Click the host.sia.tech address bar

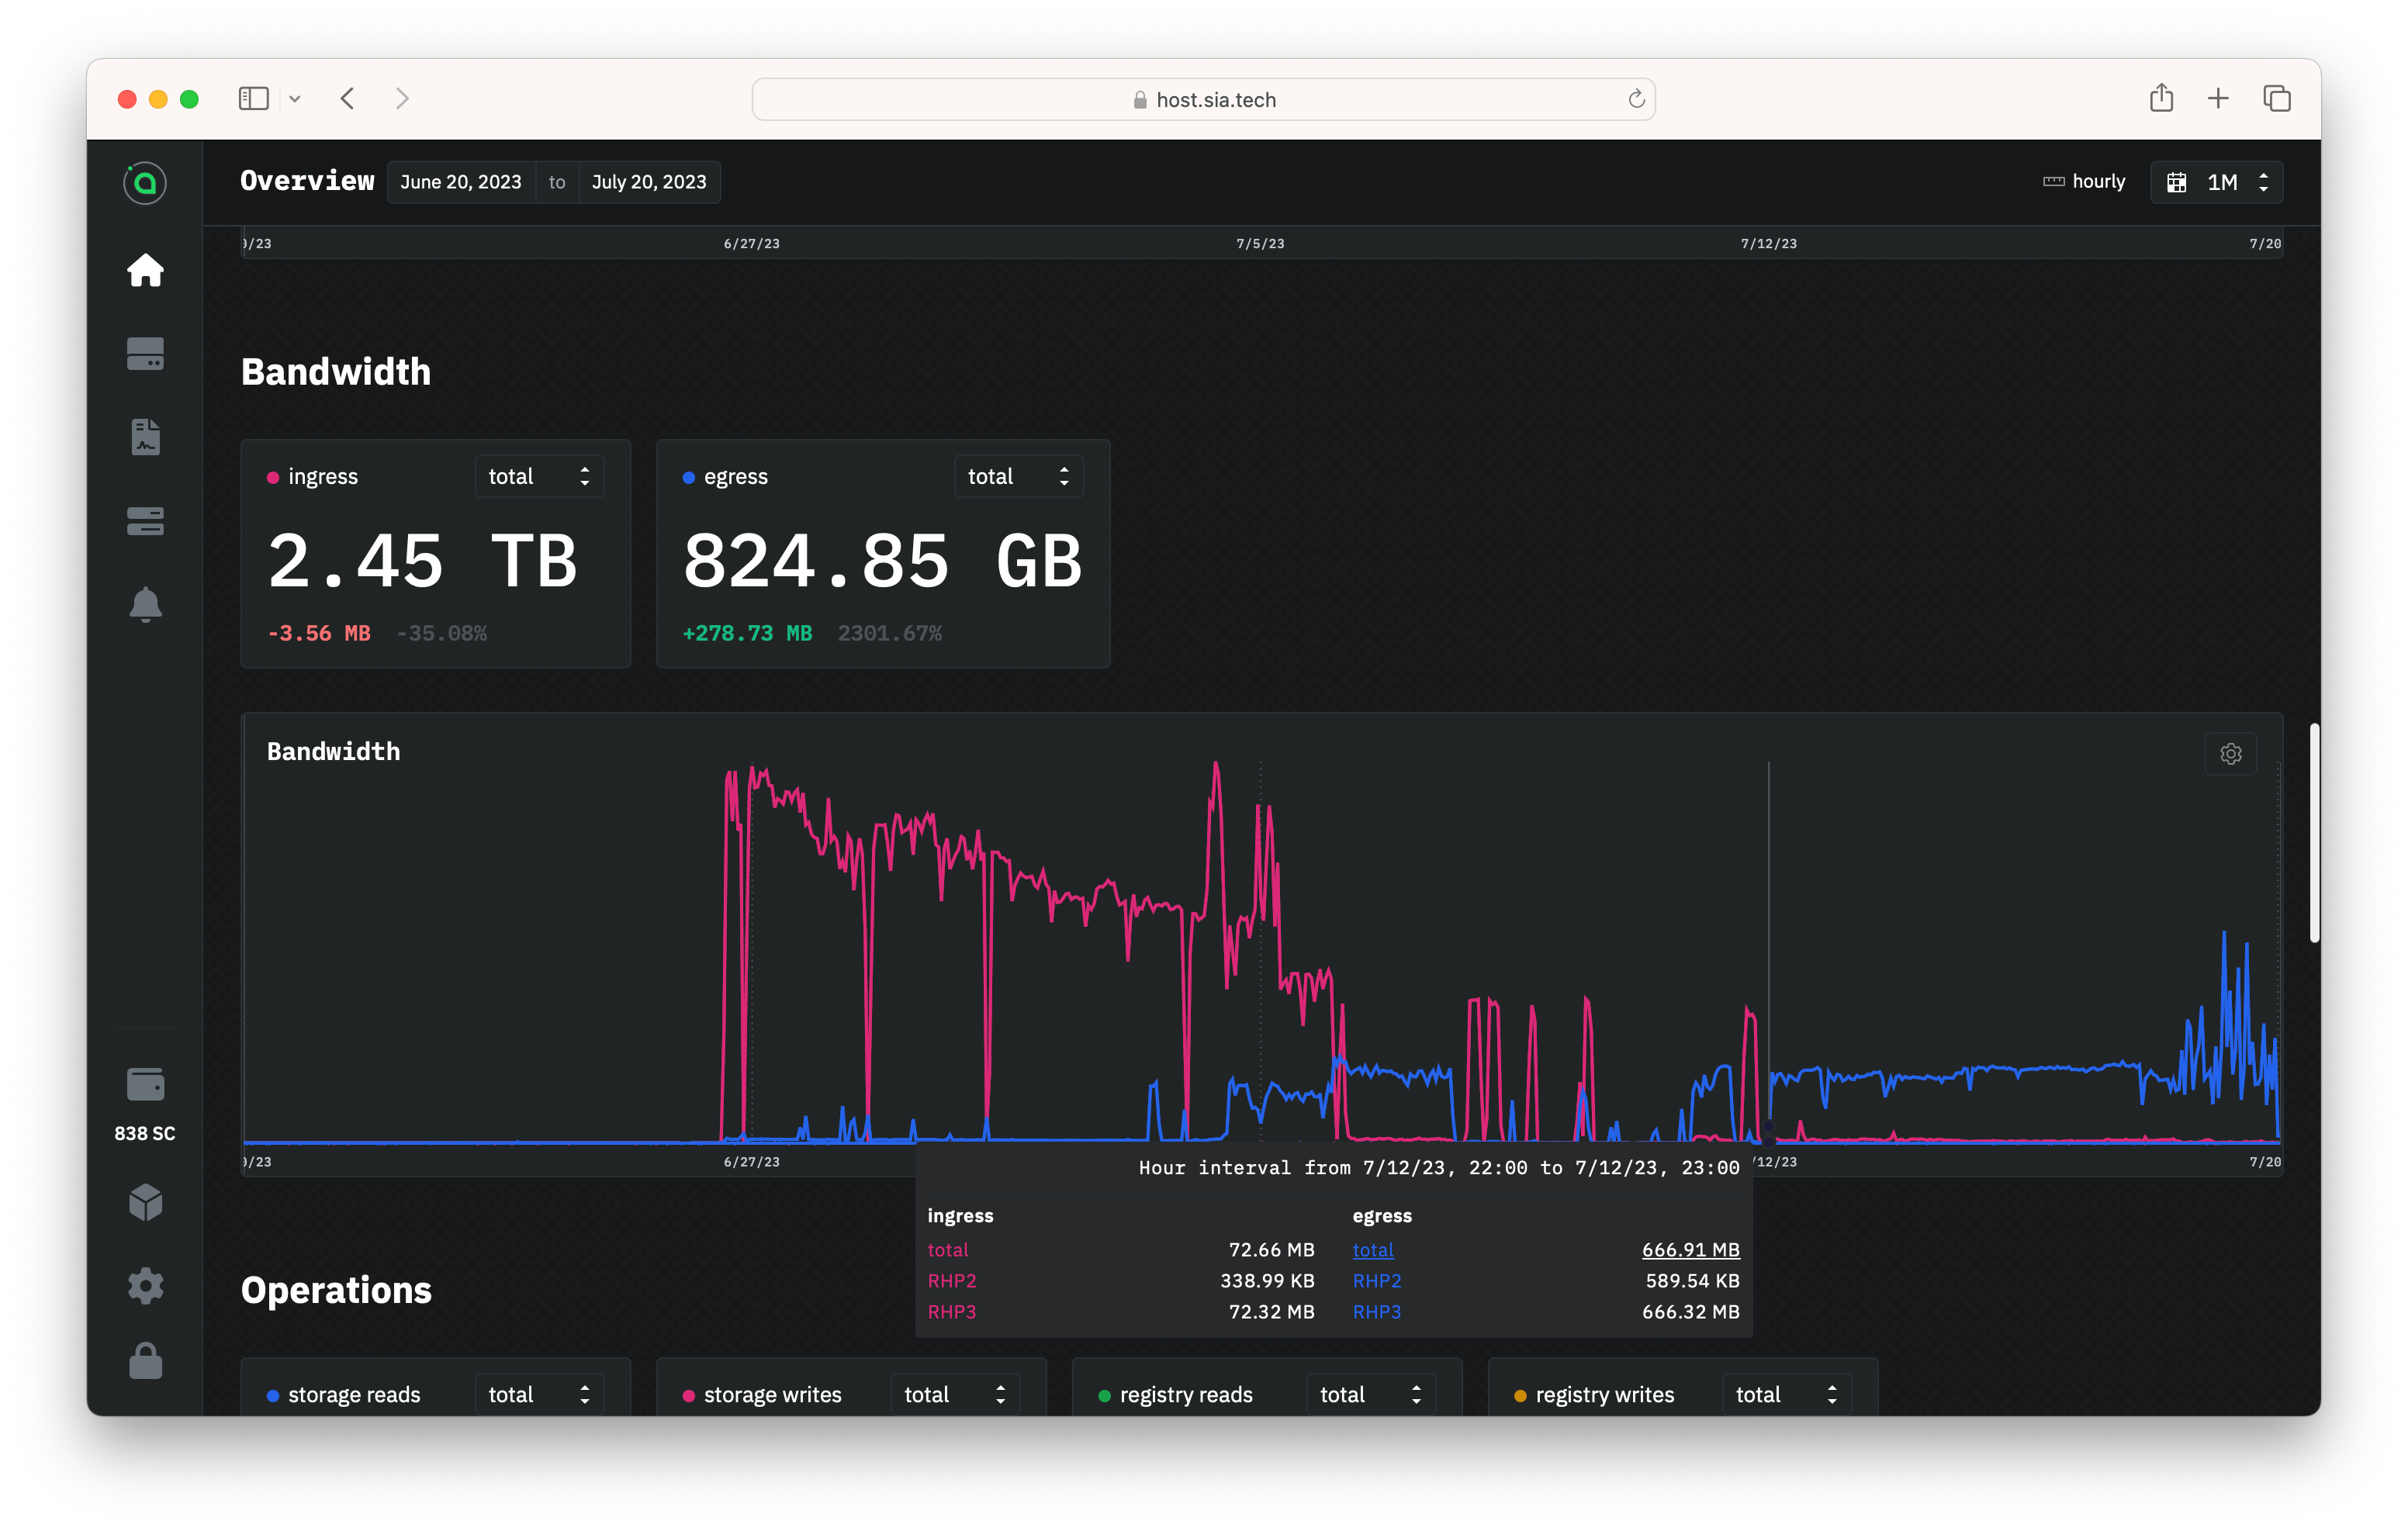(1203, 99)
